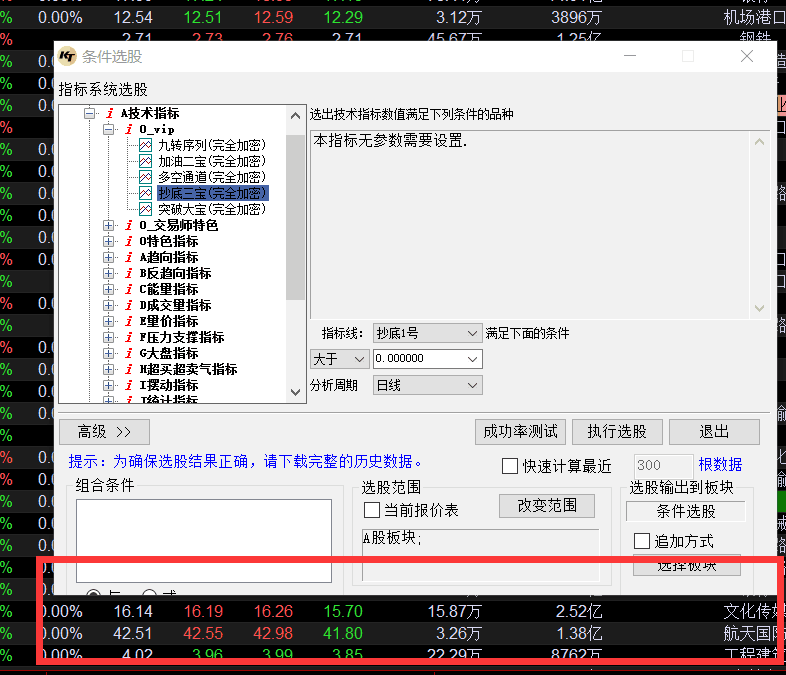Open the 0.000000 value combo box

click(428, 359)
